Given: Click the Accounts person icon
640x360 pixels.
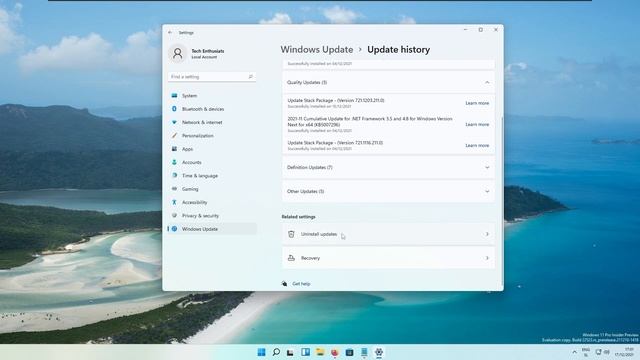Looking at the screenshot, I should tap(174, 162).
